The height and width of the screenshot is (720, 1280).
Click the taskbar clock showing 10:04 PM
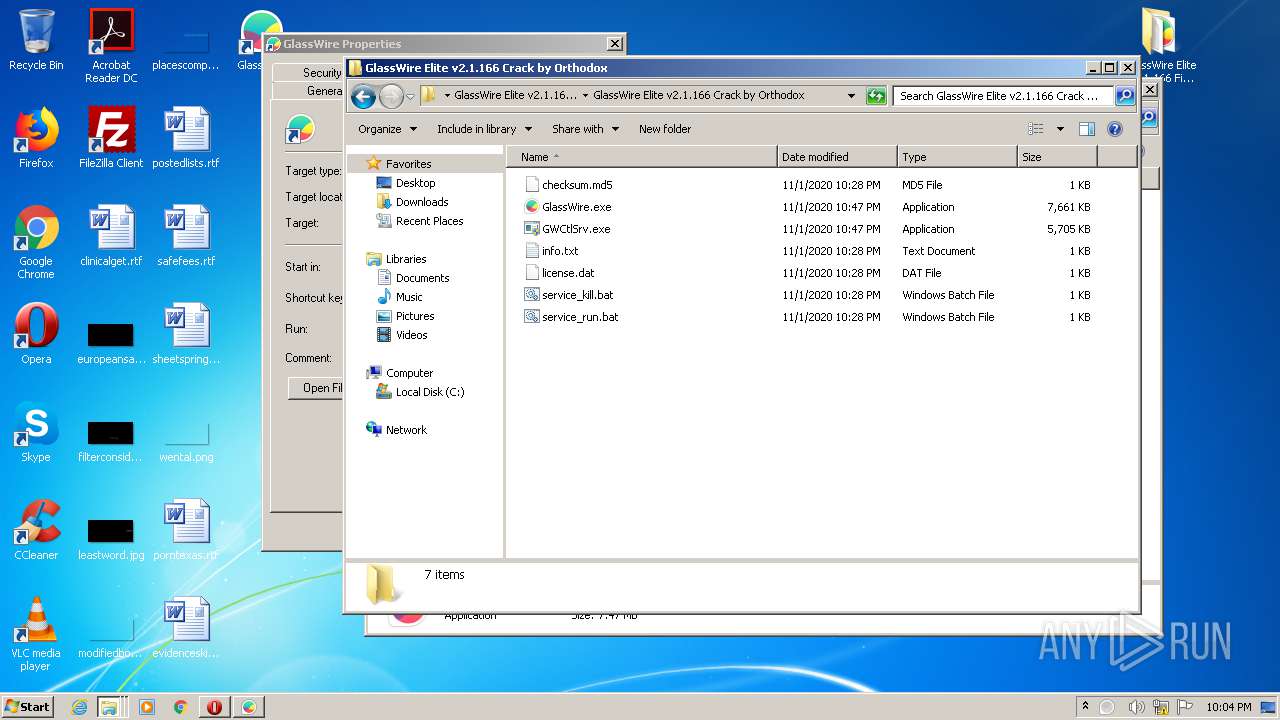pyautogui.click(x=1228, y=707)
